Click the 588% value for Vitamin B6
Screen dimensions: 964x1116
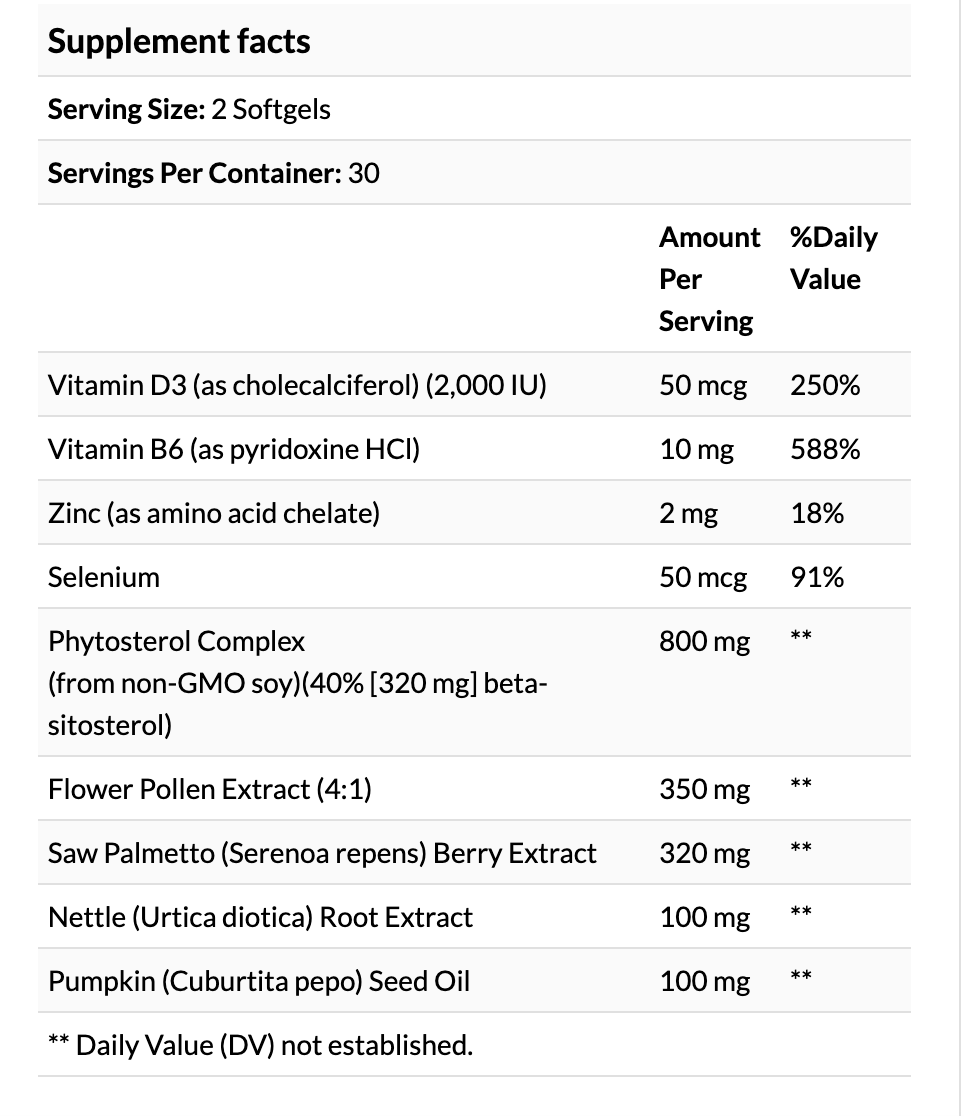825,449
